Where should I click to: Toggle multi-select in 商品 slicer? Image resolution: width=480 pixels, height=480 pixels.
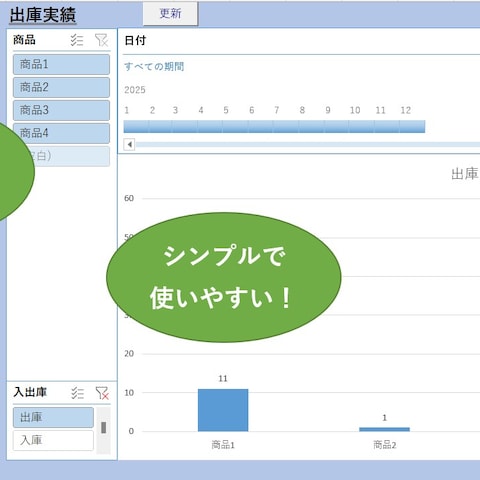tap(77, 40)
